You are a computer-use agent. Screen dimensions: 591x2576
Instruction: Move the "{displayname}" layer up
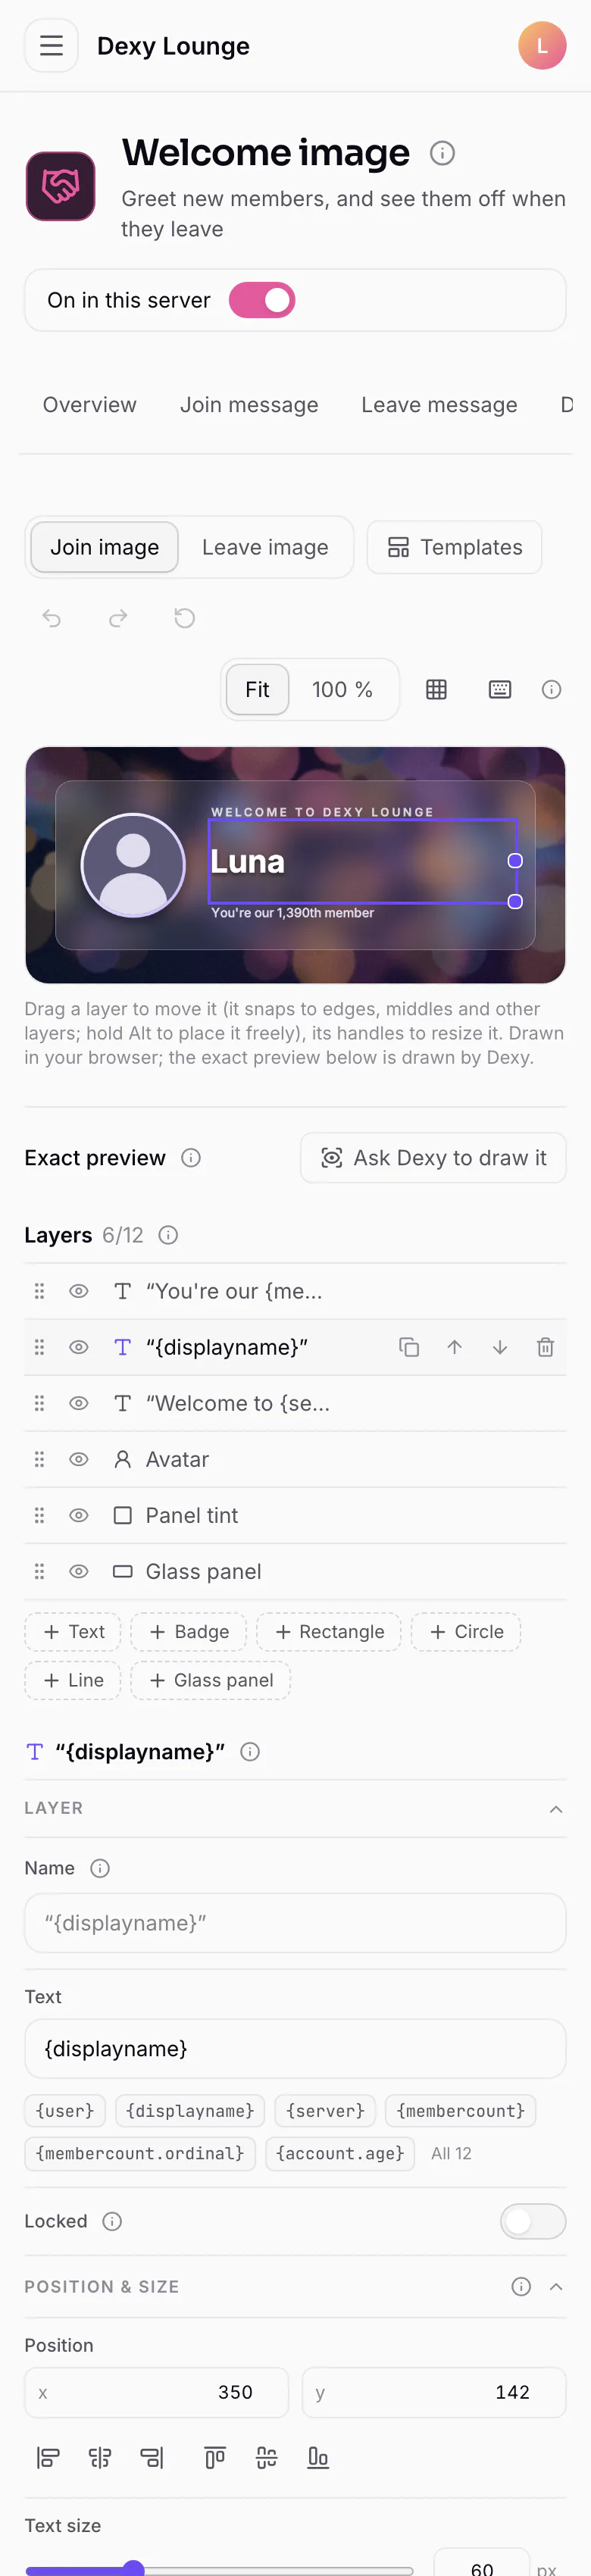point(454,1348)
